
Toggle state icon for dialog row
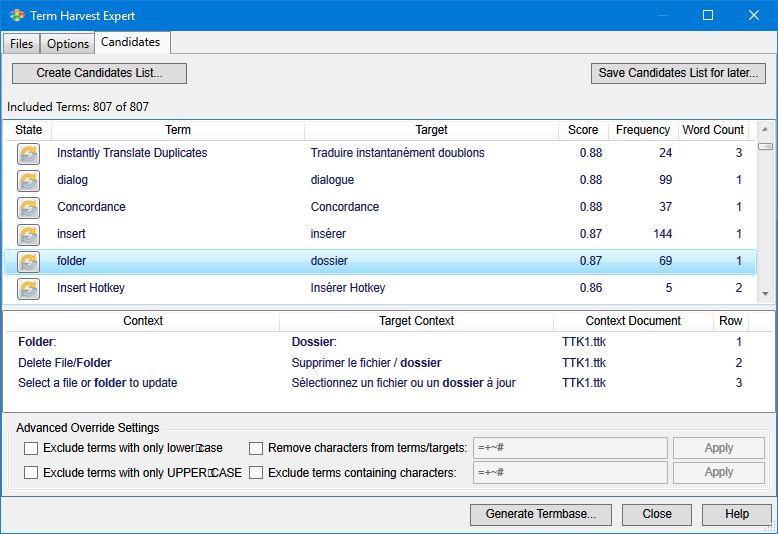tap(28, 181)
